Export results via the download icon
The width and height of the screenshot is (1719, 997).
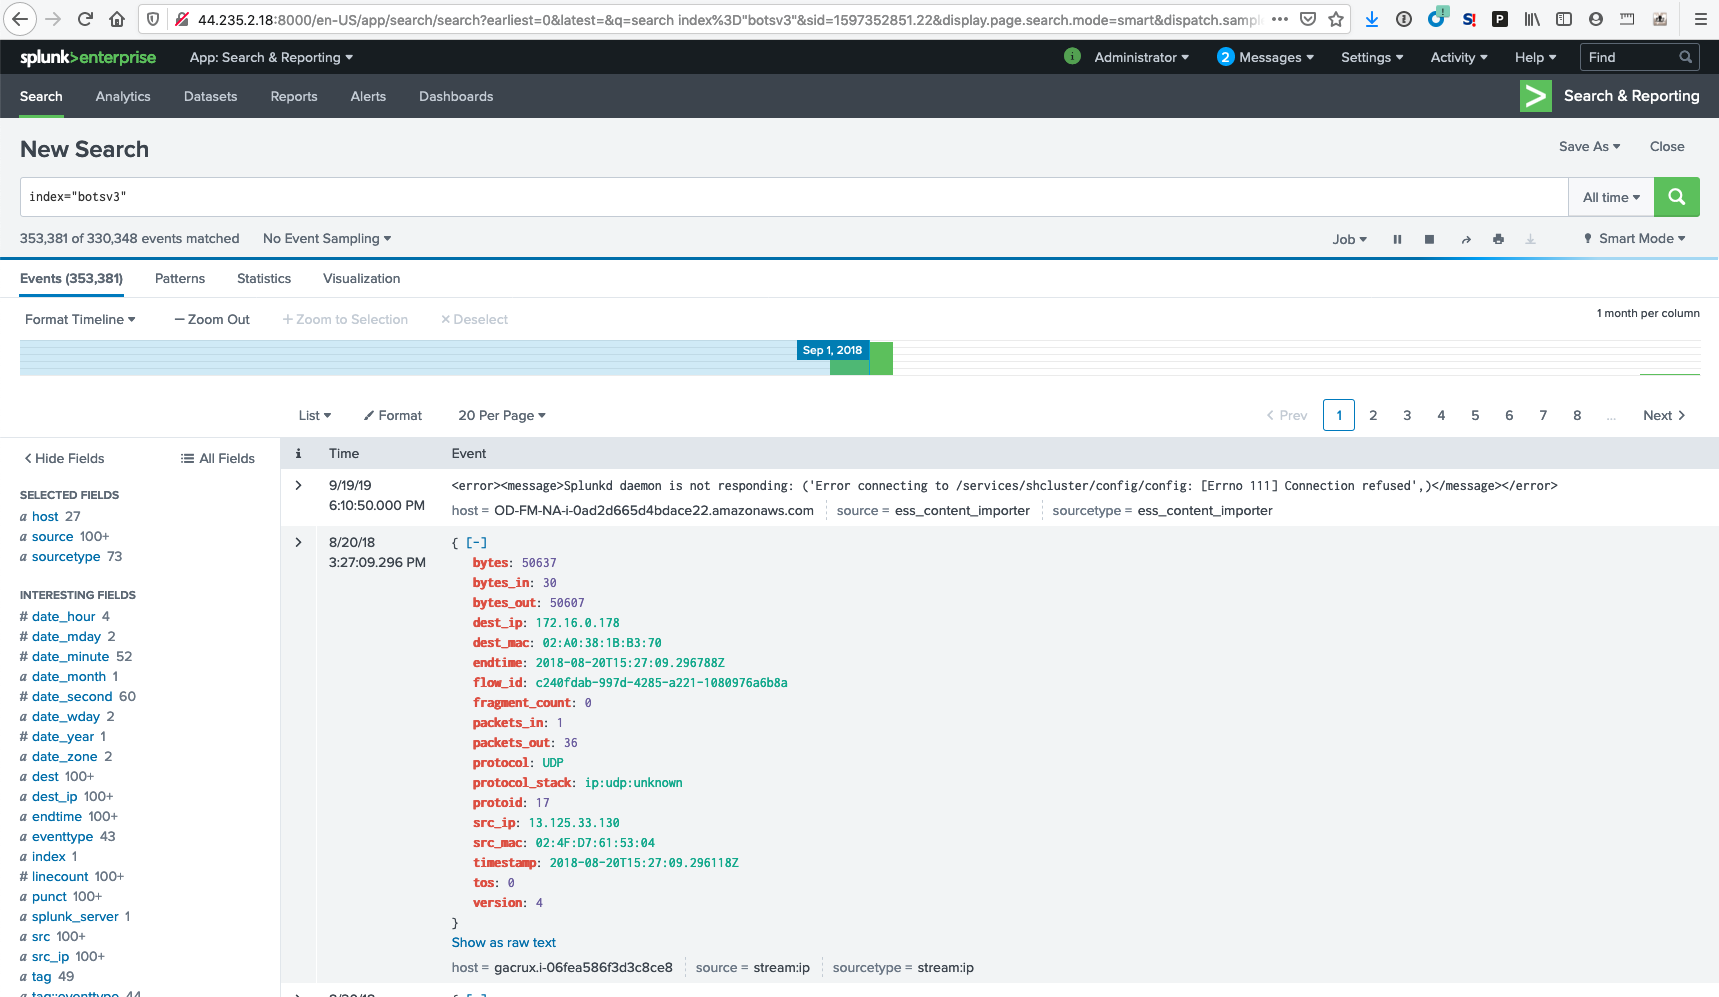point(1530,239)
